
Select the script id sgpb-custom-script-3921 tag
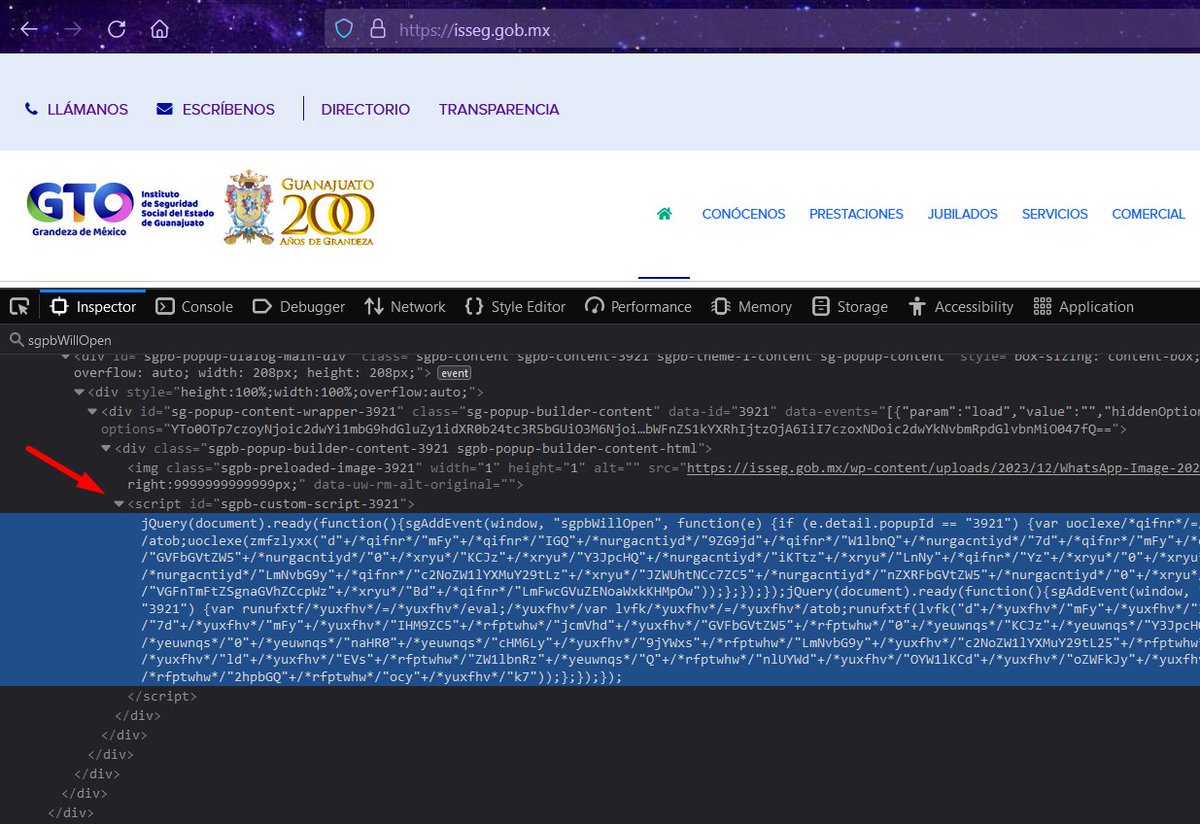[270, 504]
